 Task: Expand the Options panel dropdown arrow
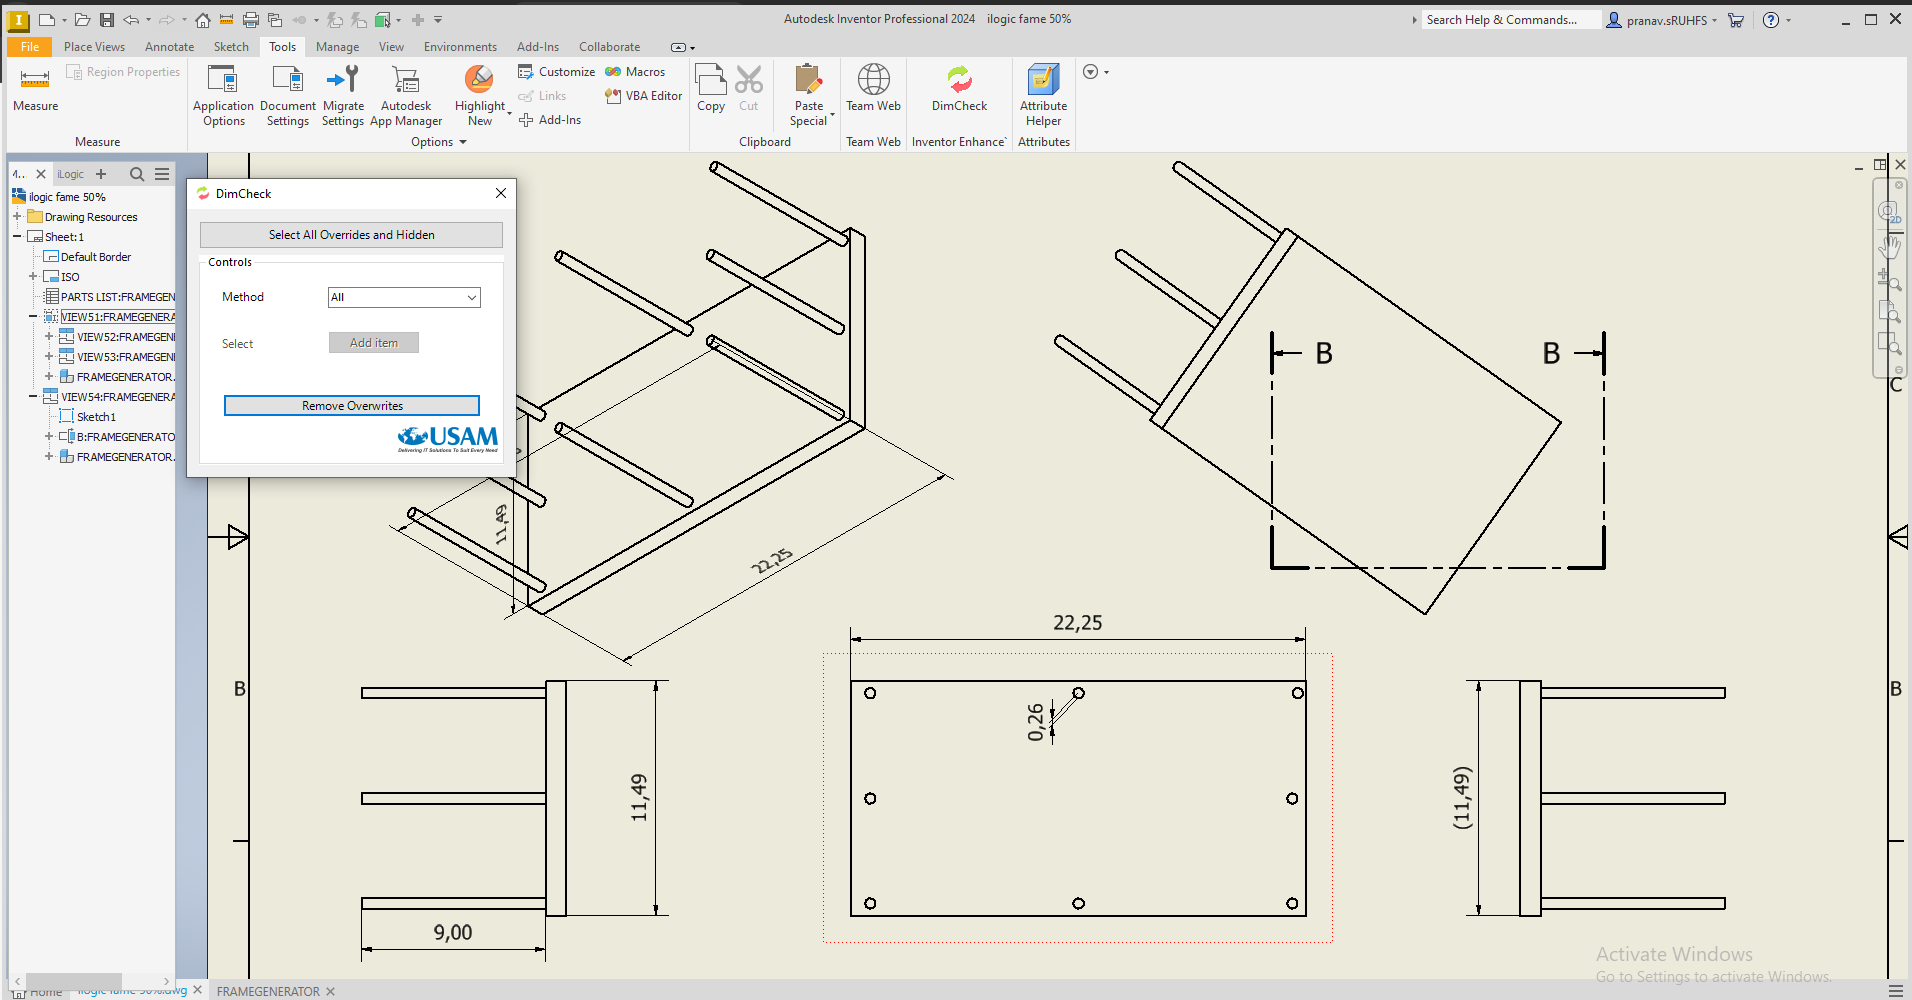click(x=462, y=142)
